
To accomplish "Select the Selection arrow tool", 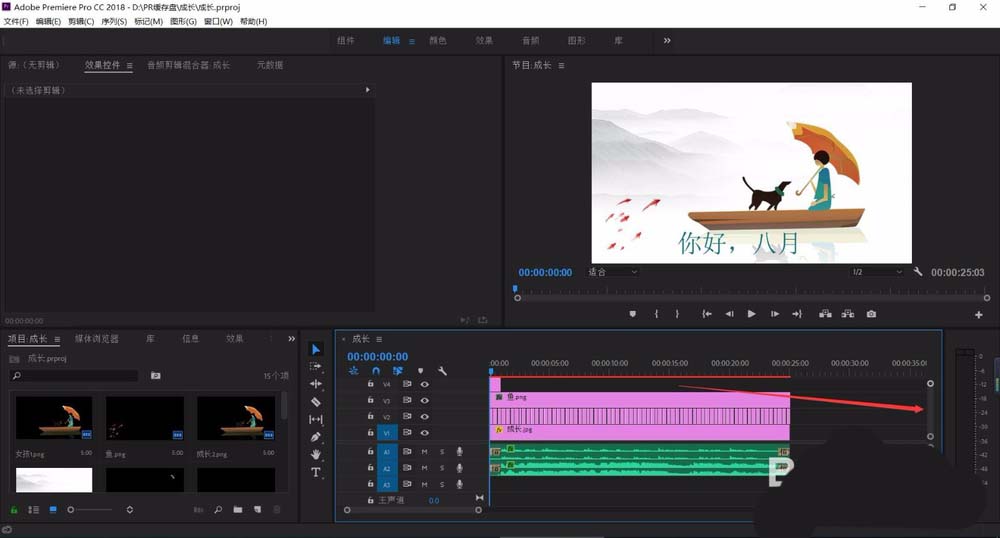I will [316, 349].
